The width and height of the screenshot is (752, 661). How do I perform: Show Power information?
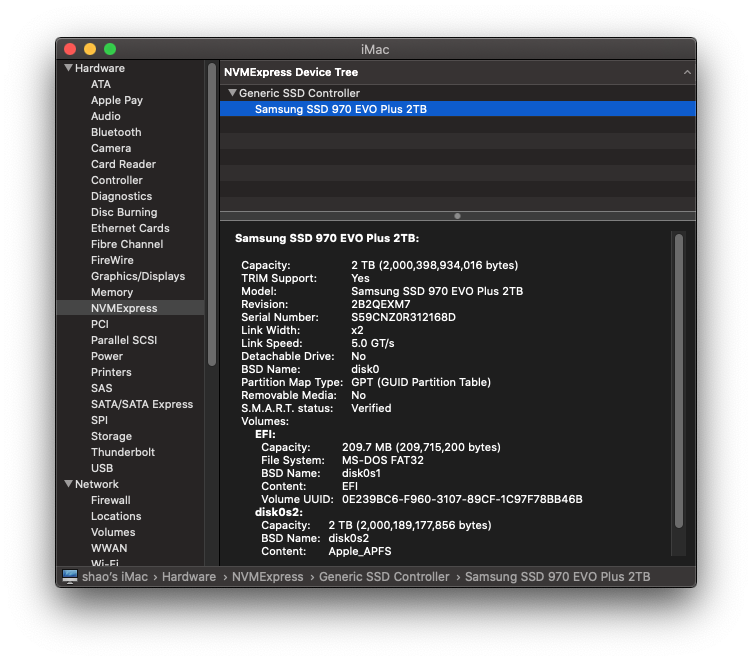(x=106, y=356)
